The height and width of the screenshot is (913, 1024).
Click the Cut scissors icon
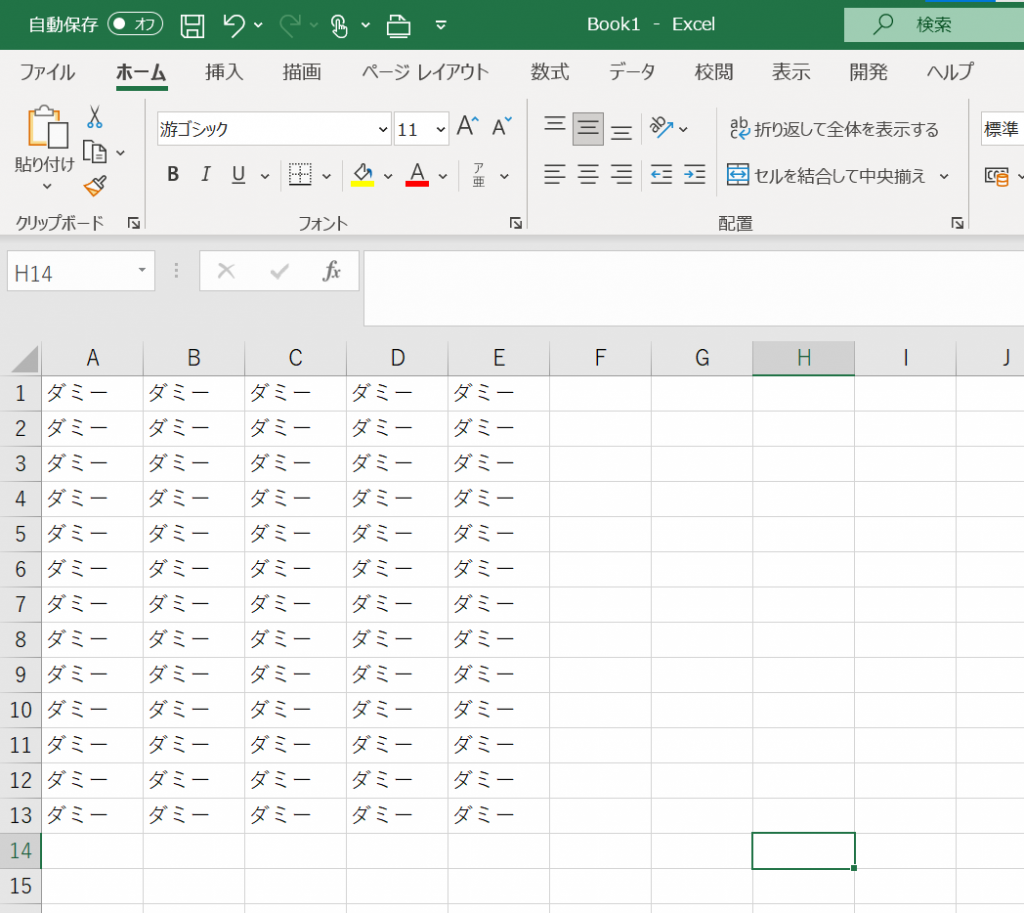pyautogui.click(x=95, y=117)
